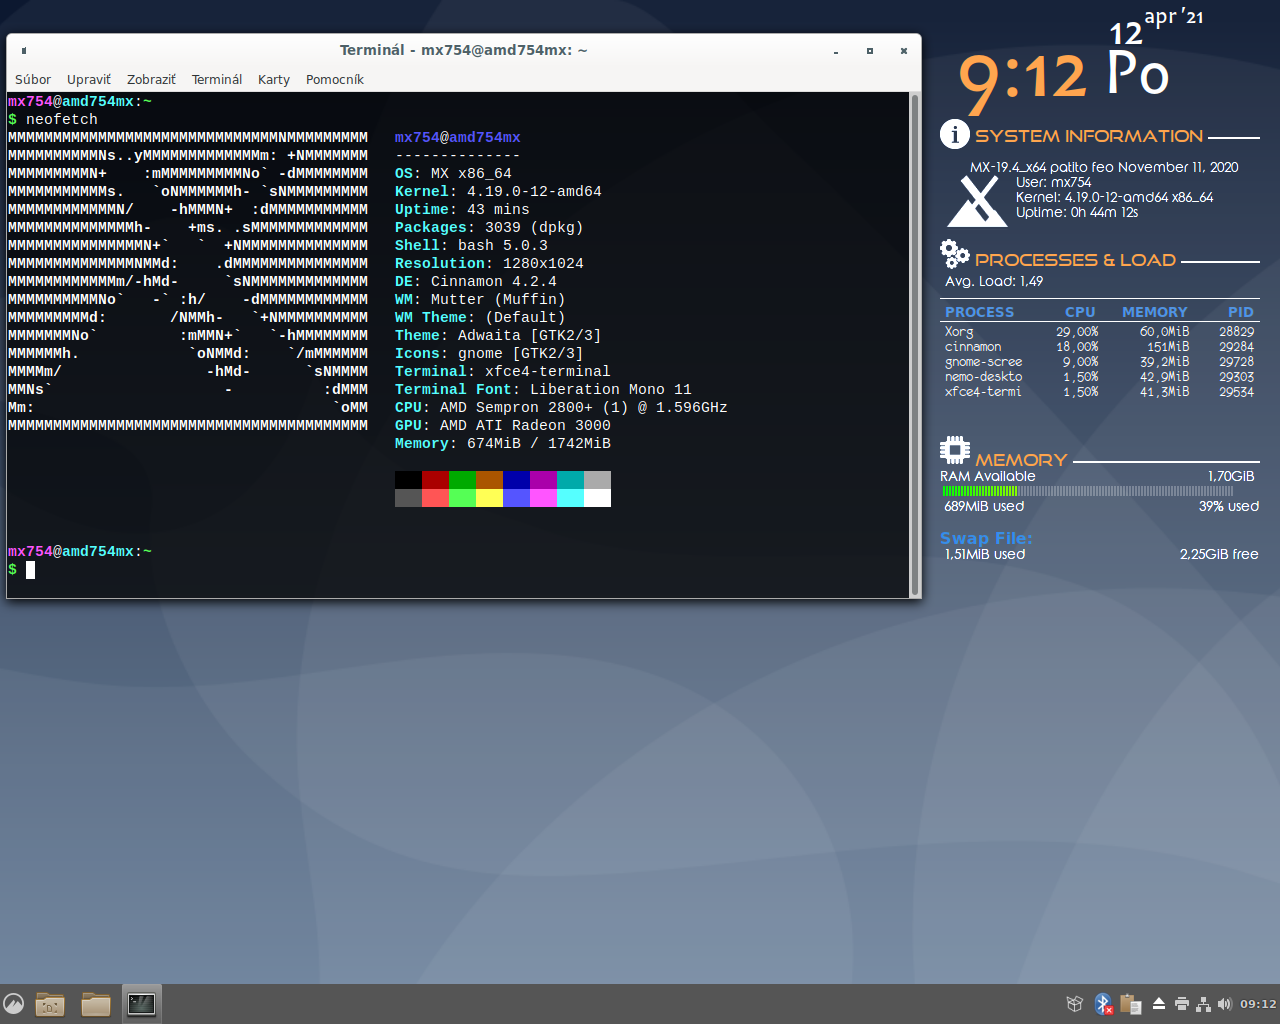
Task: Click the 'DE: Cinnamon 4.2.4' line
Action: (476, 281)
